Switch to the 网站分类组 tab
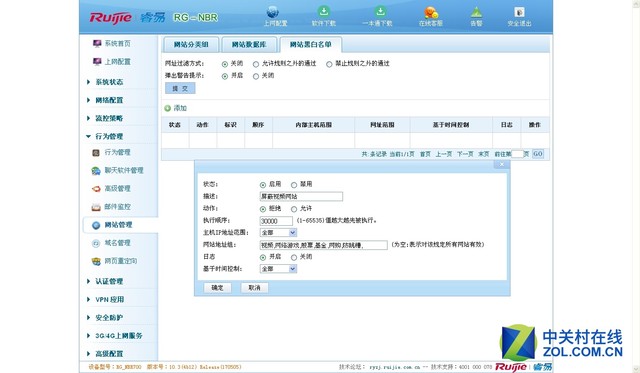The width and height of the screenshot is (640, 373). pos(191,44)
